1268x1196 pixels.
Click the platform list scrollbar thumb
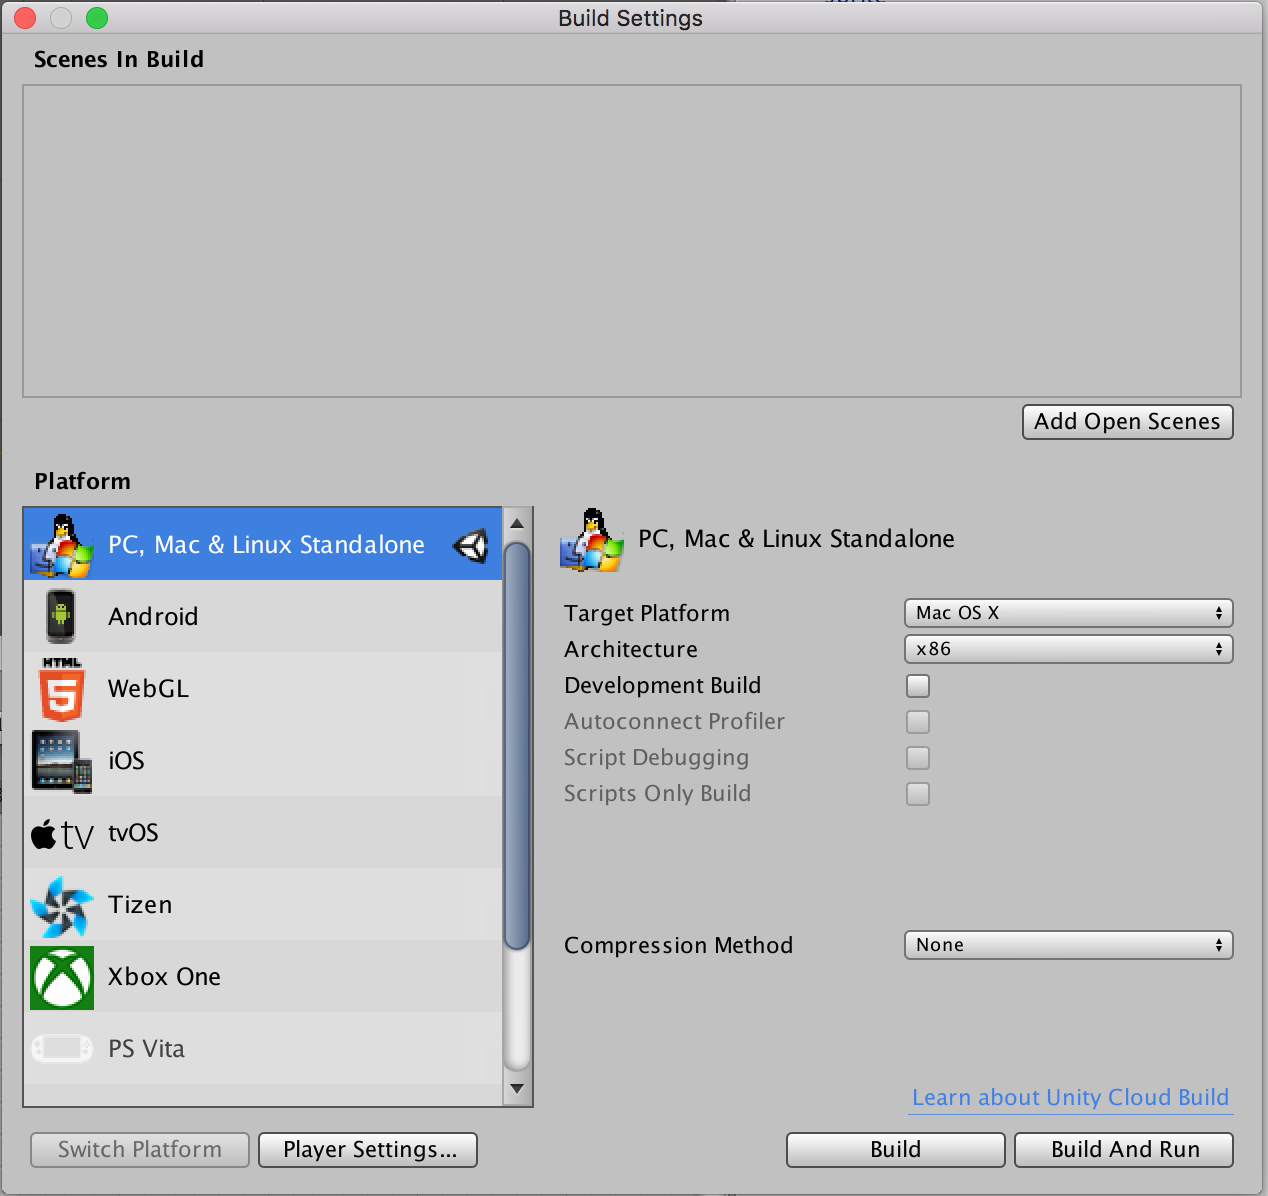coord(517,745)
